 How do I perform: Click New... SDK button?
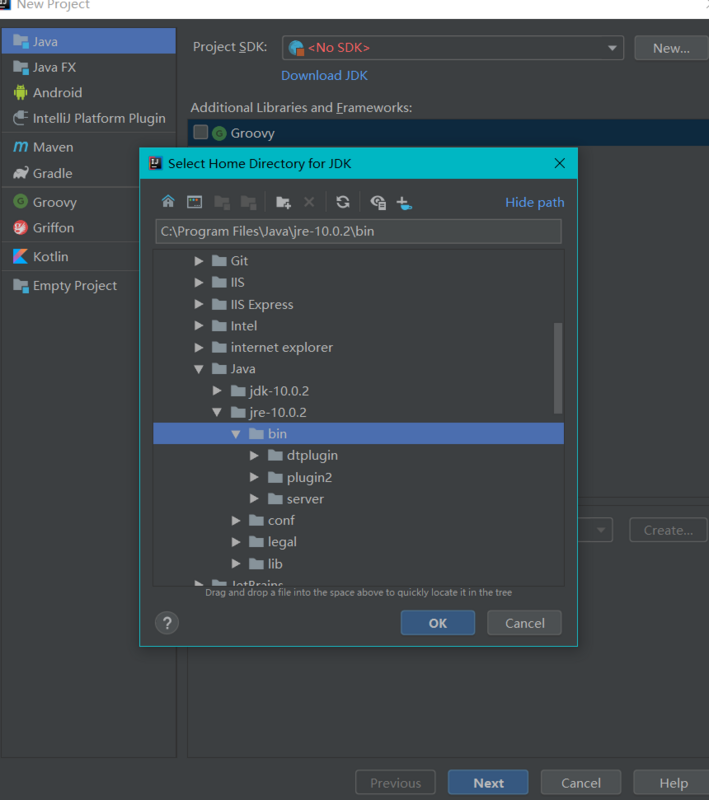[x=671, y=48]
